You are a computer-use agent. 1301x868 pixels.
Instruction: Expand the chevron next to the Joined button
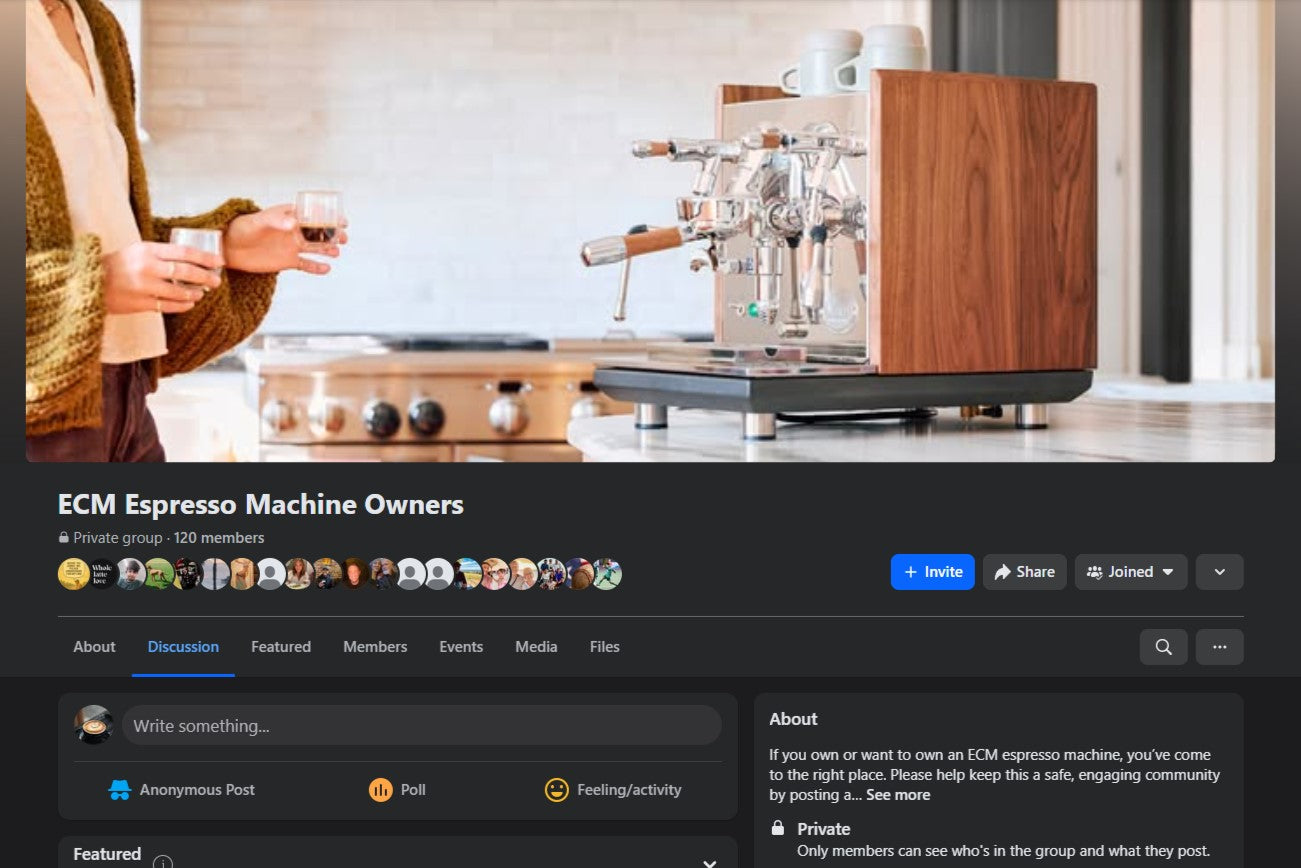[x=1218, y=571]
